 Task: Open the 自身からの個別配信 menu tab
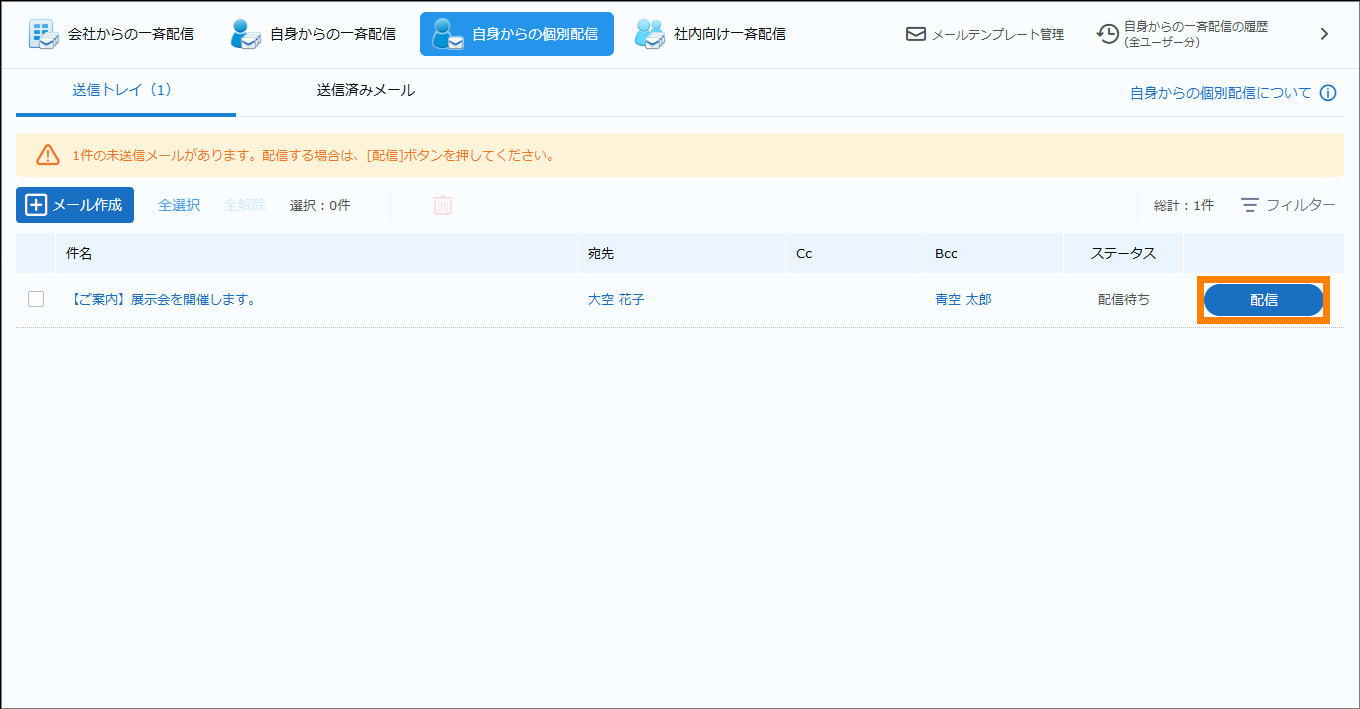point(517,34)
